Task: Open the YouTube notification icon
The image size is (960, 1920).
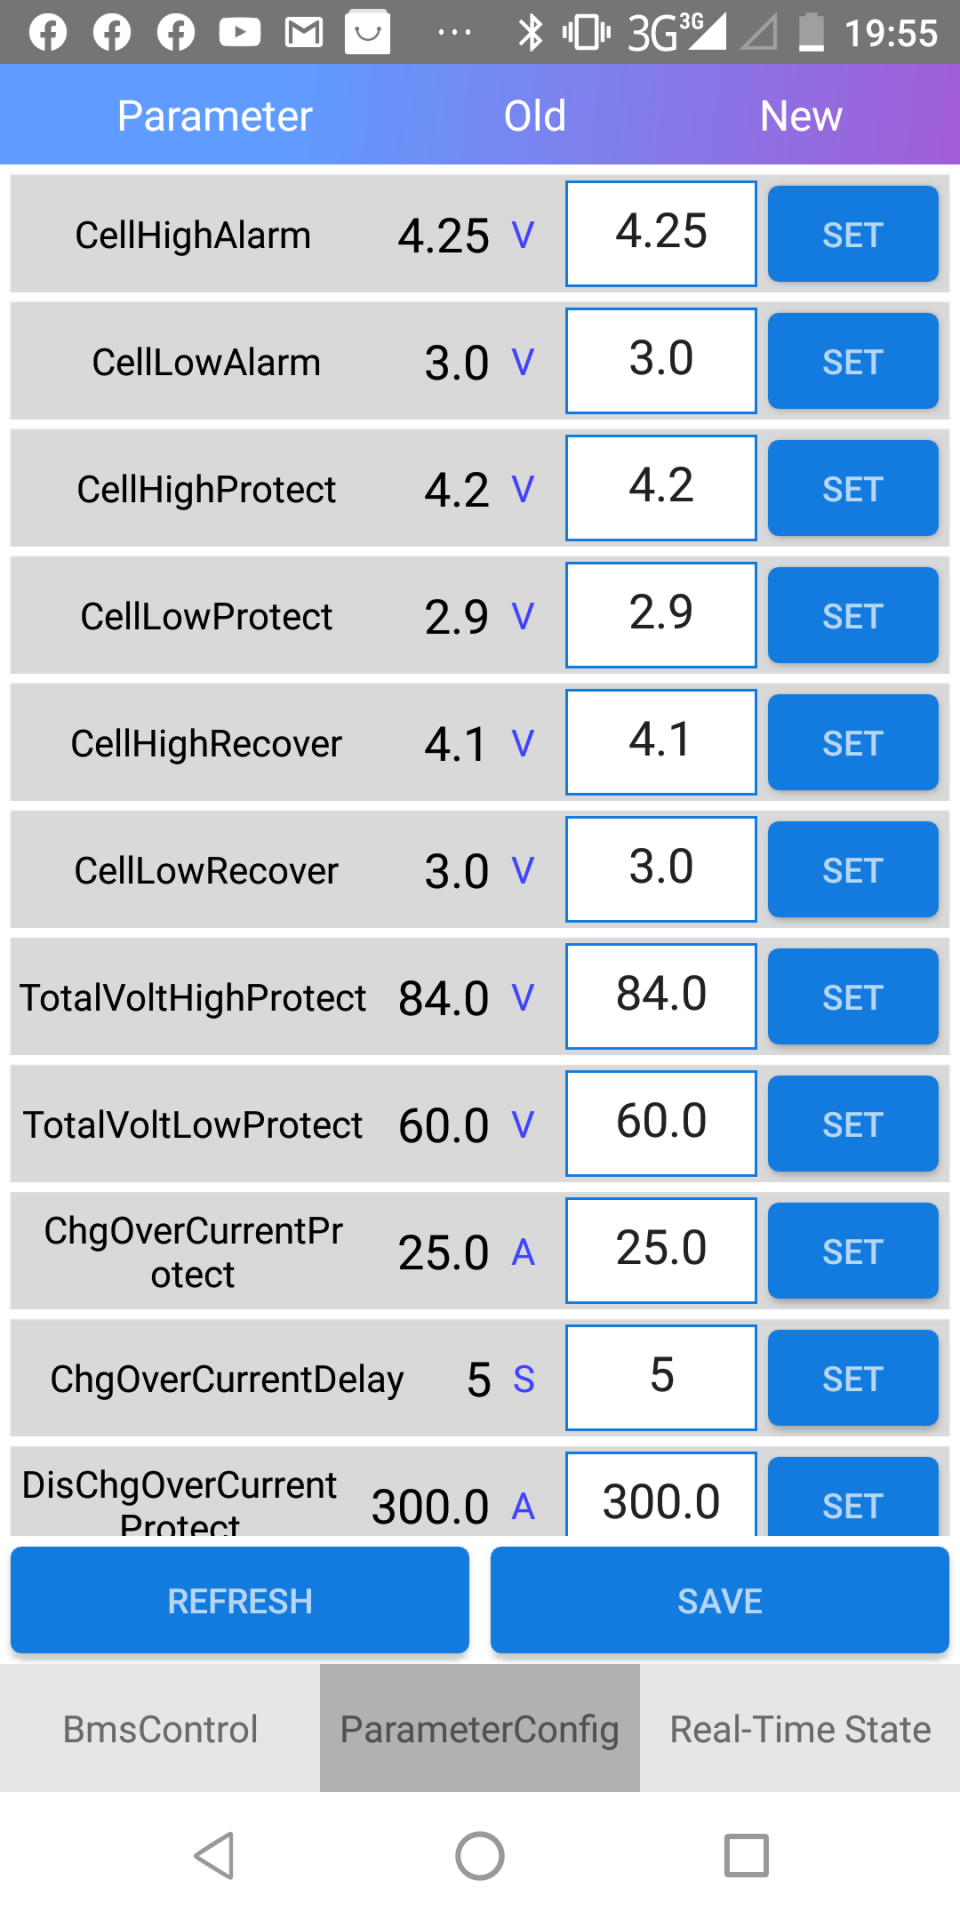Action: [x=240, y=33]
